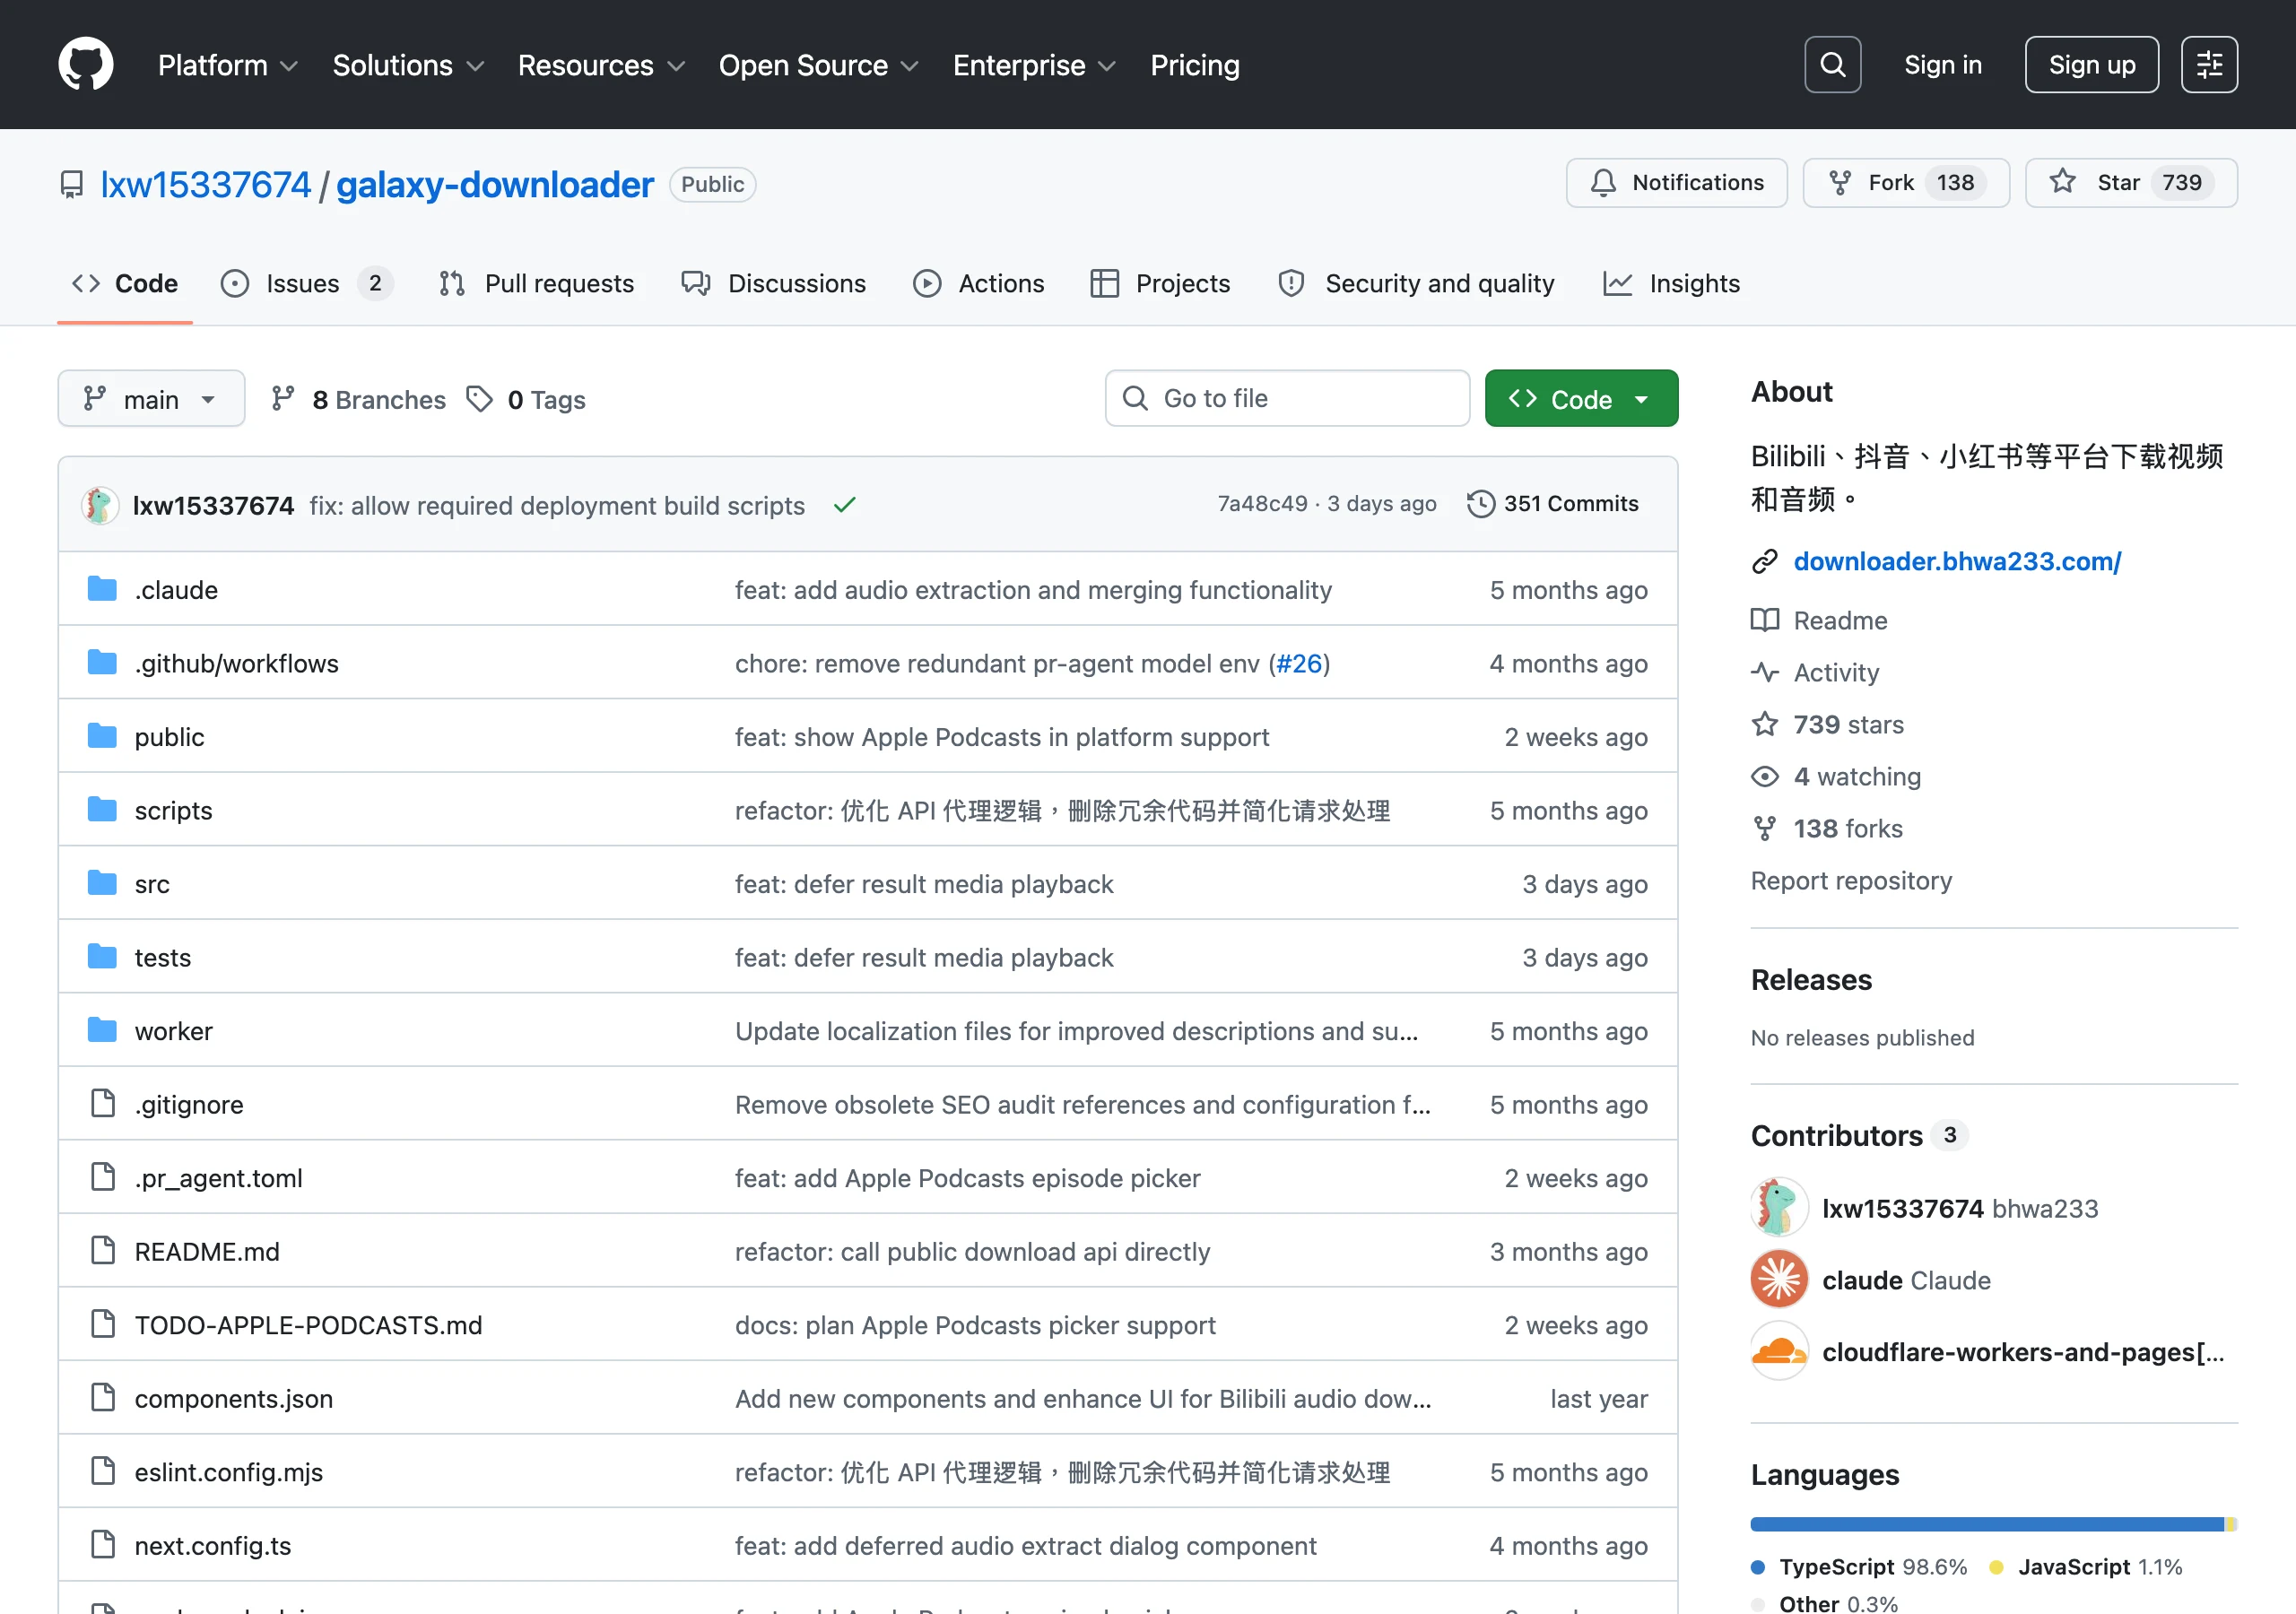The image size is (2296, 1614).
Task: Open the Insights tab
Action: point(1671,283)
